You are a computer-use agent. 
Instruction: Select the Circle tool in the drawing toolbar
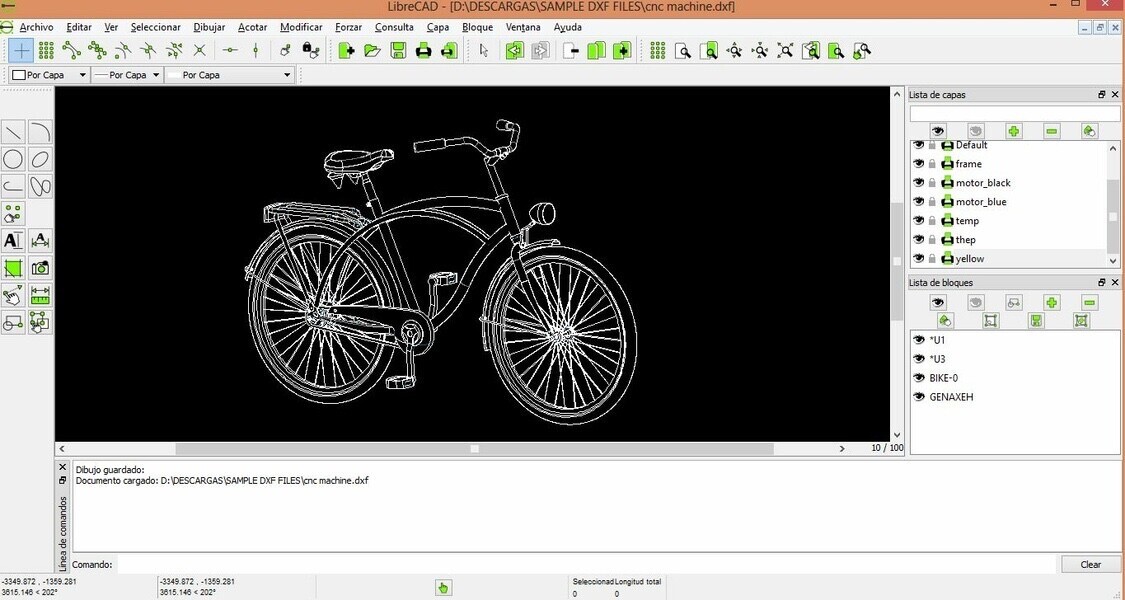click(x=13, y=158)
